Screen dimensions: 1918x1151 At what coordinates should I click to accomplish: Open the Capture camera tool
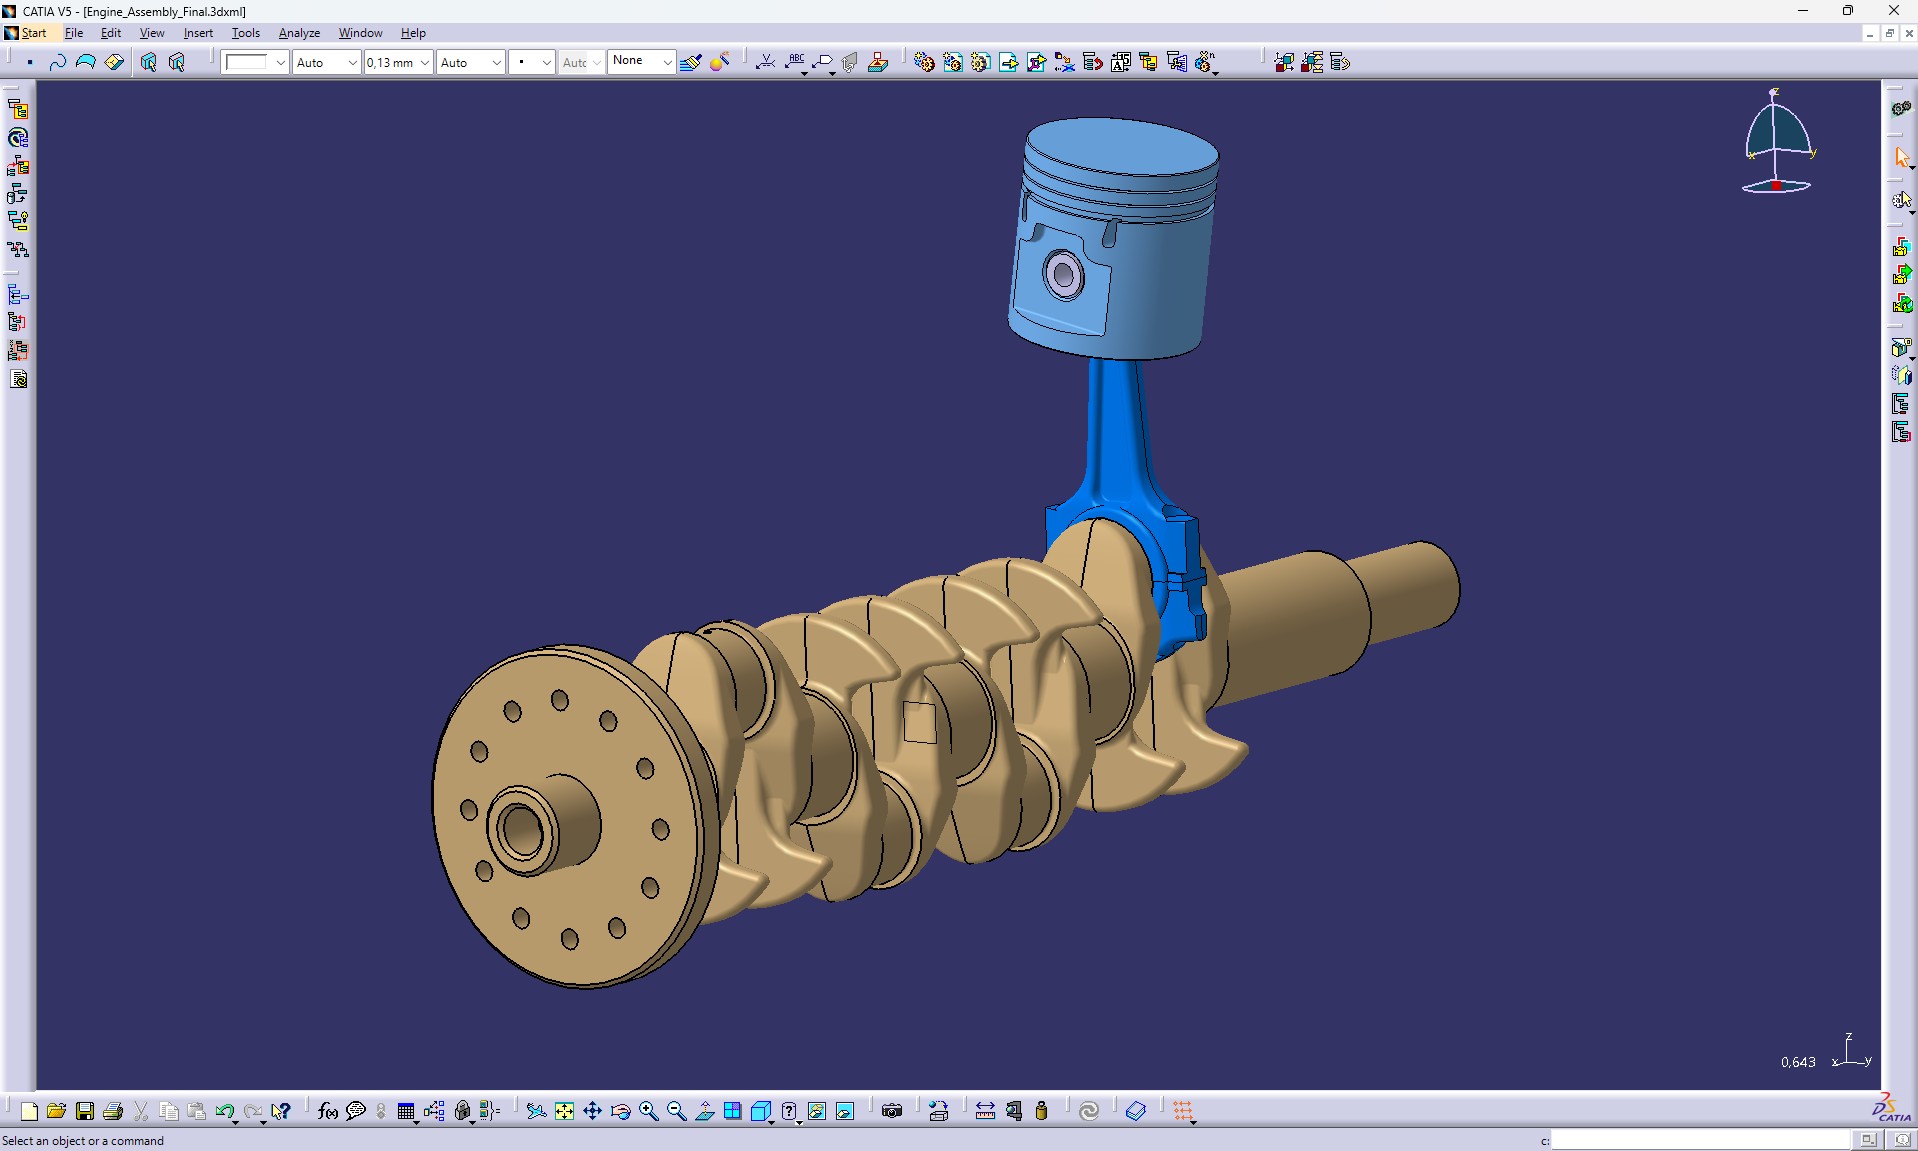click(892, 1111)
